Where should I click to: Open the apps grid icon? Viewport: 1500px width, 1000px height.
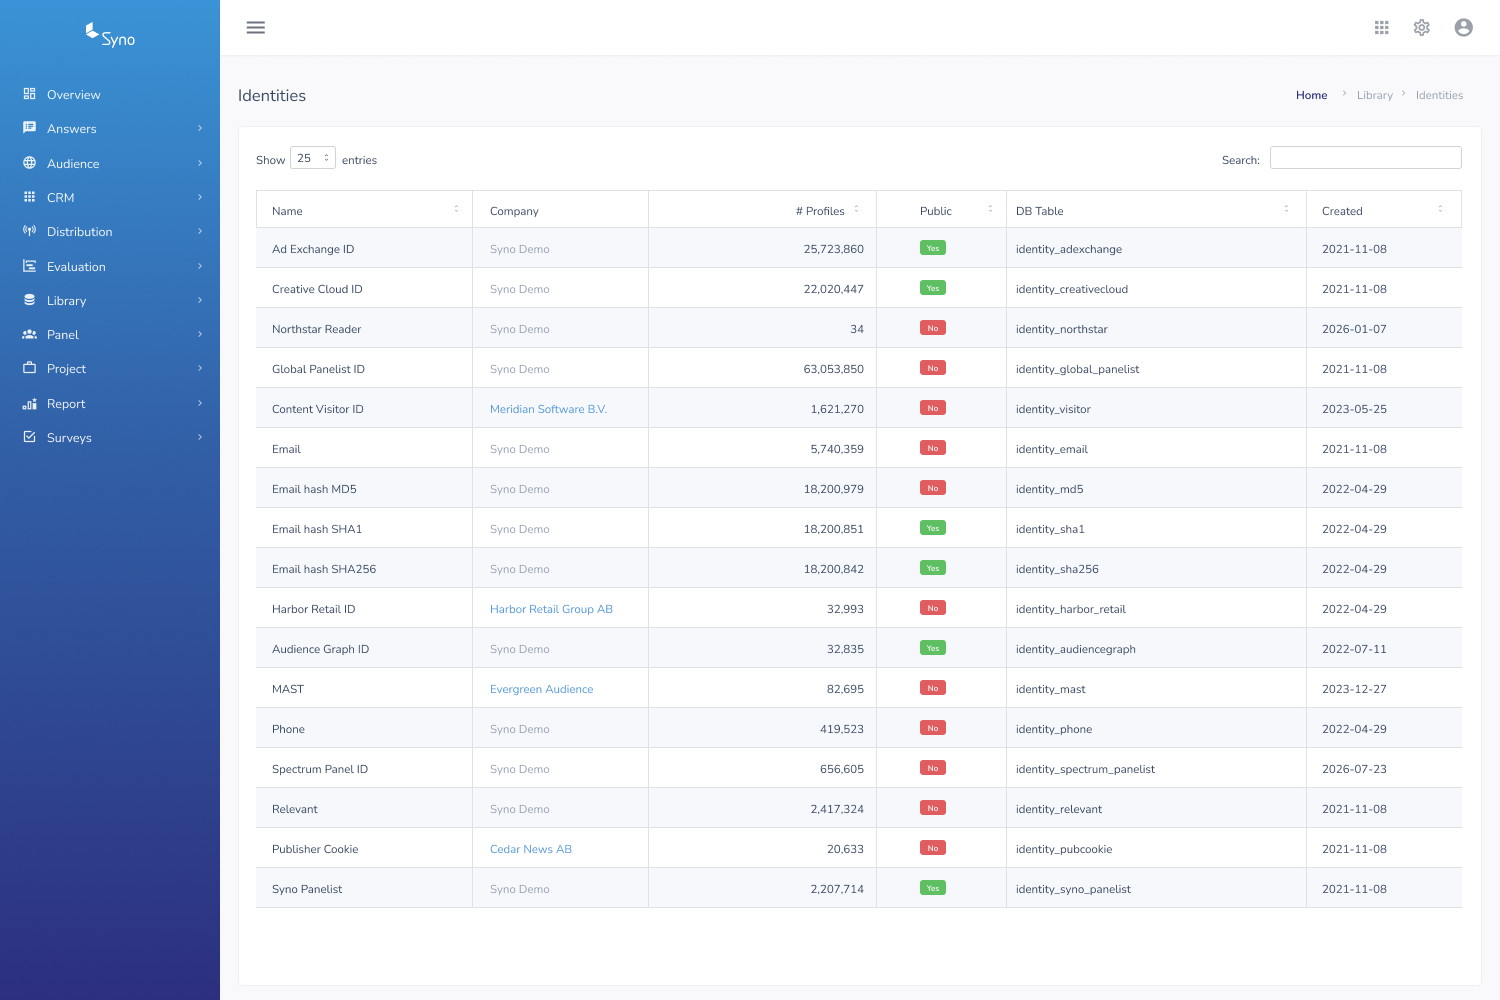tap(1382, 28)
